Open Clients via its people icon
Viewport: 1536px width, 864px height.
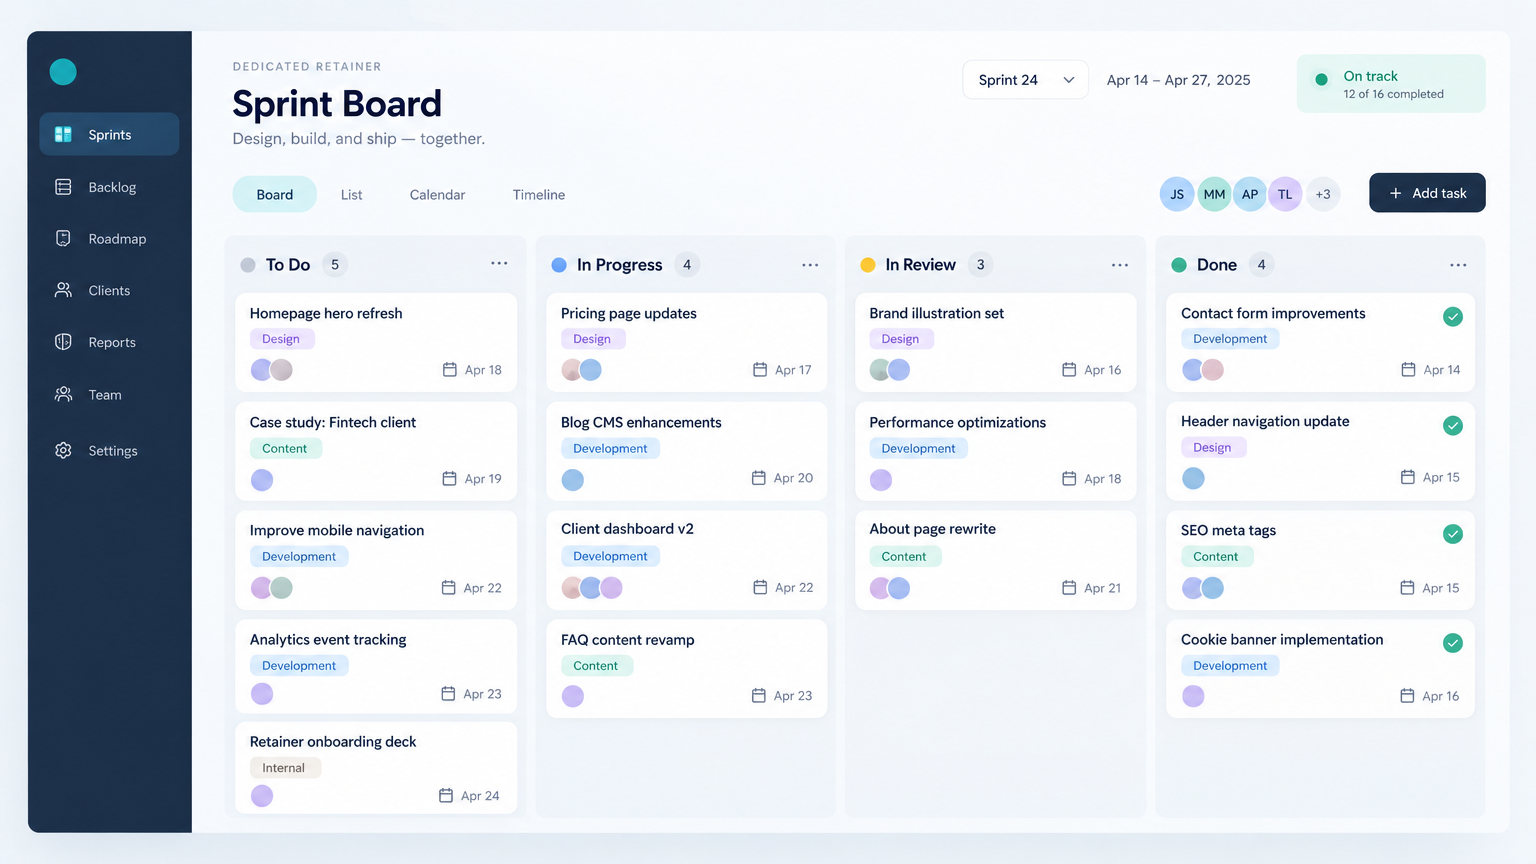pyautogui.click(x=63, y=290)
